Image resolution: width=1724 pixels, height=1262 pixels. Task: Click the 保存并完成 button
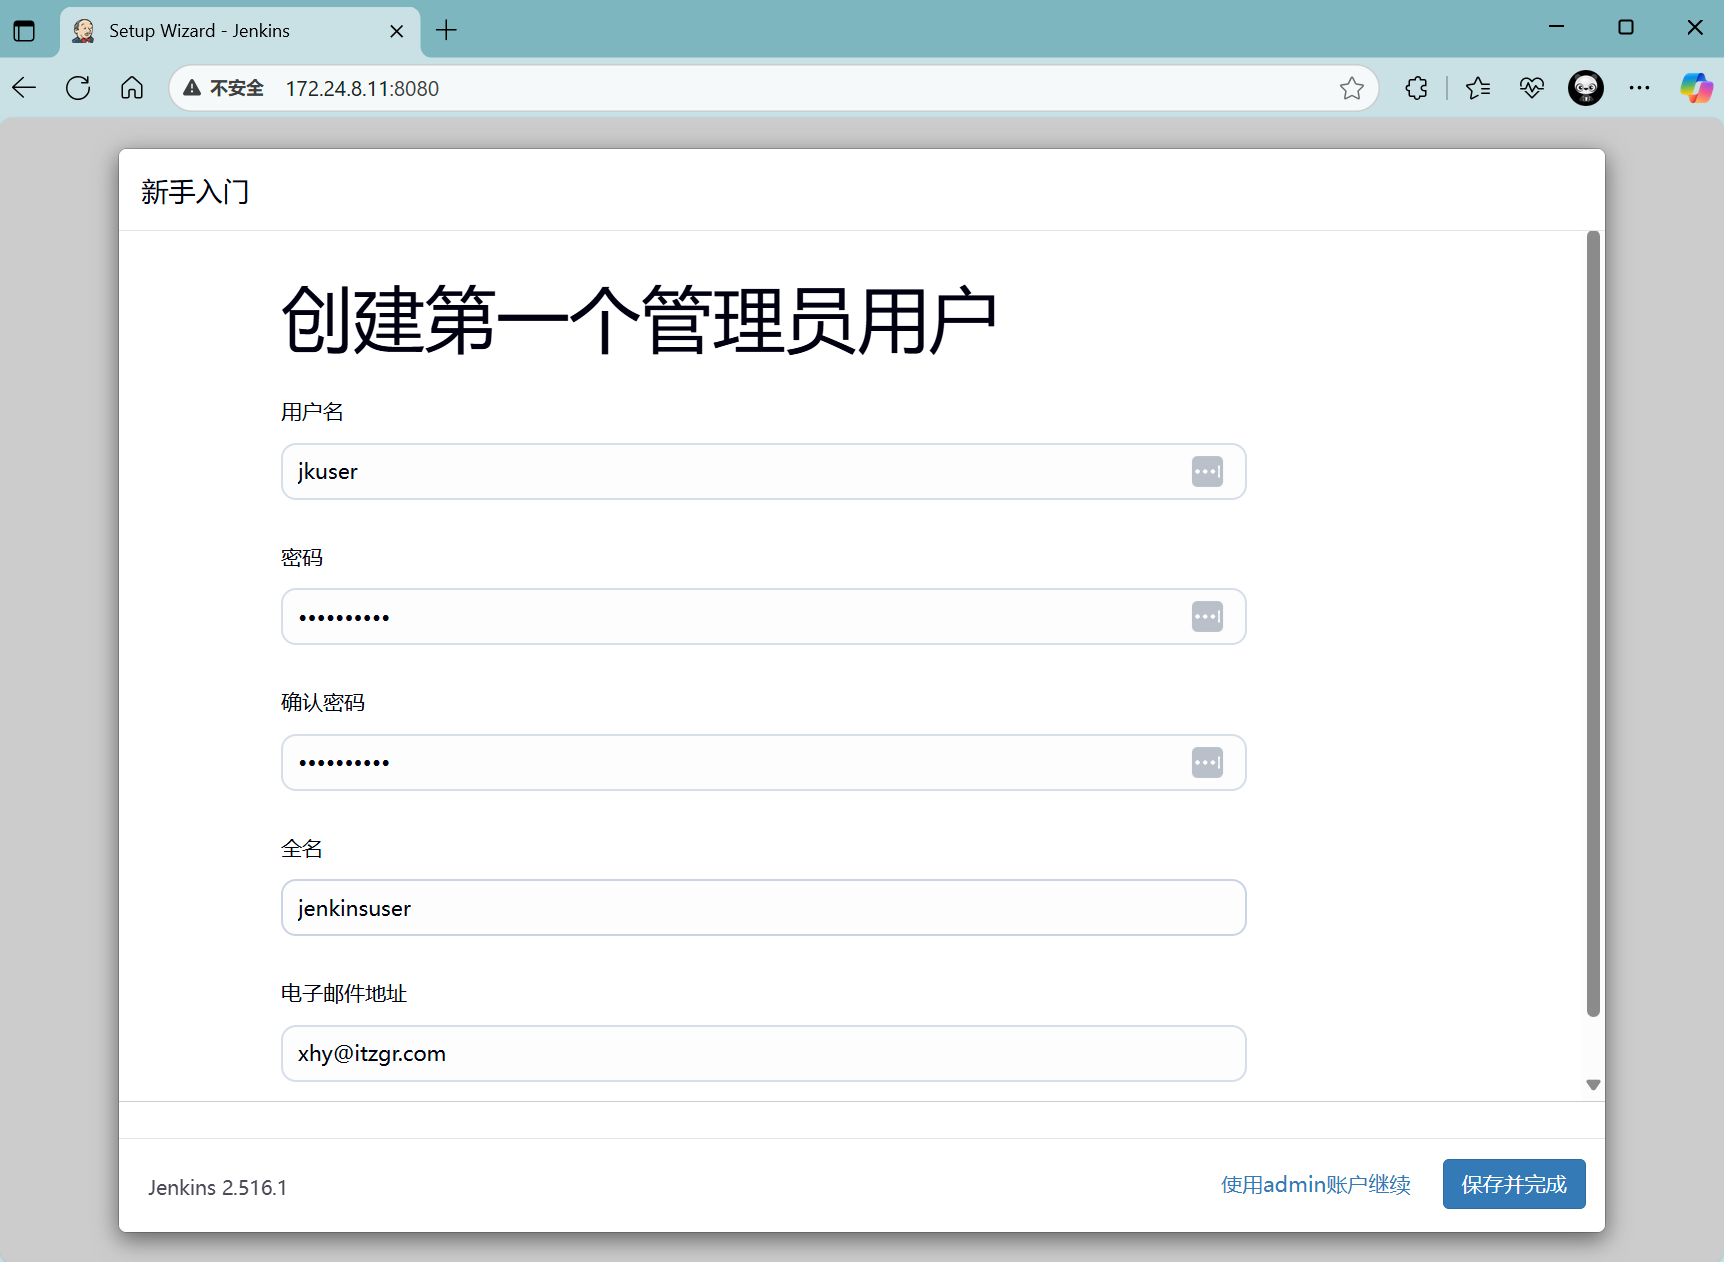click(x=1513, y=1184)
